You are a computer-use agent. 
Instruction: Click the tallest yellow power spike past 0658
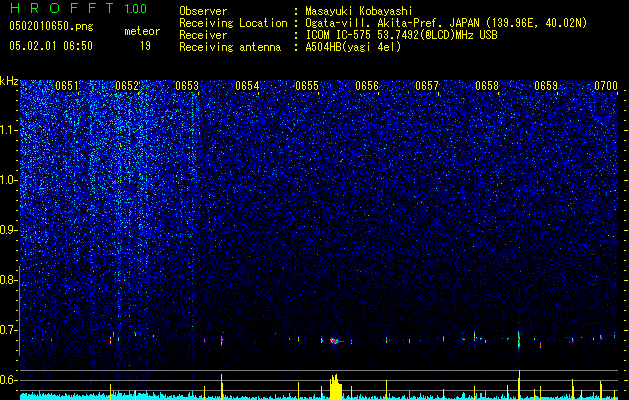[x=519, y=385]
